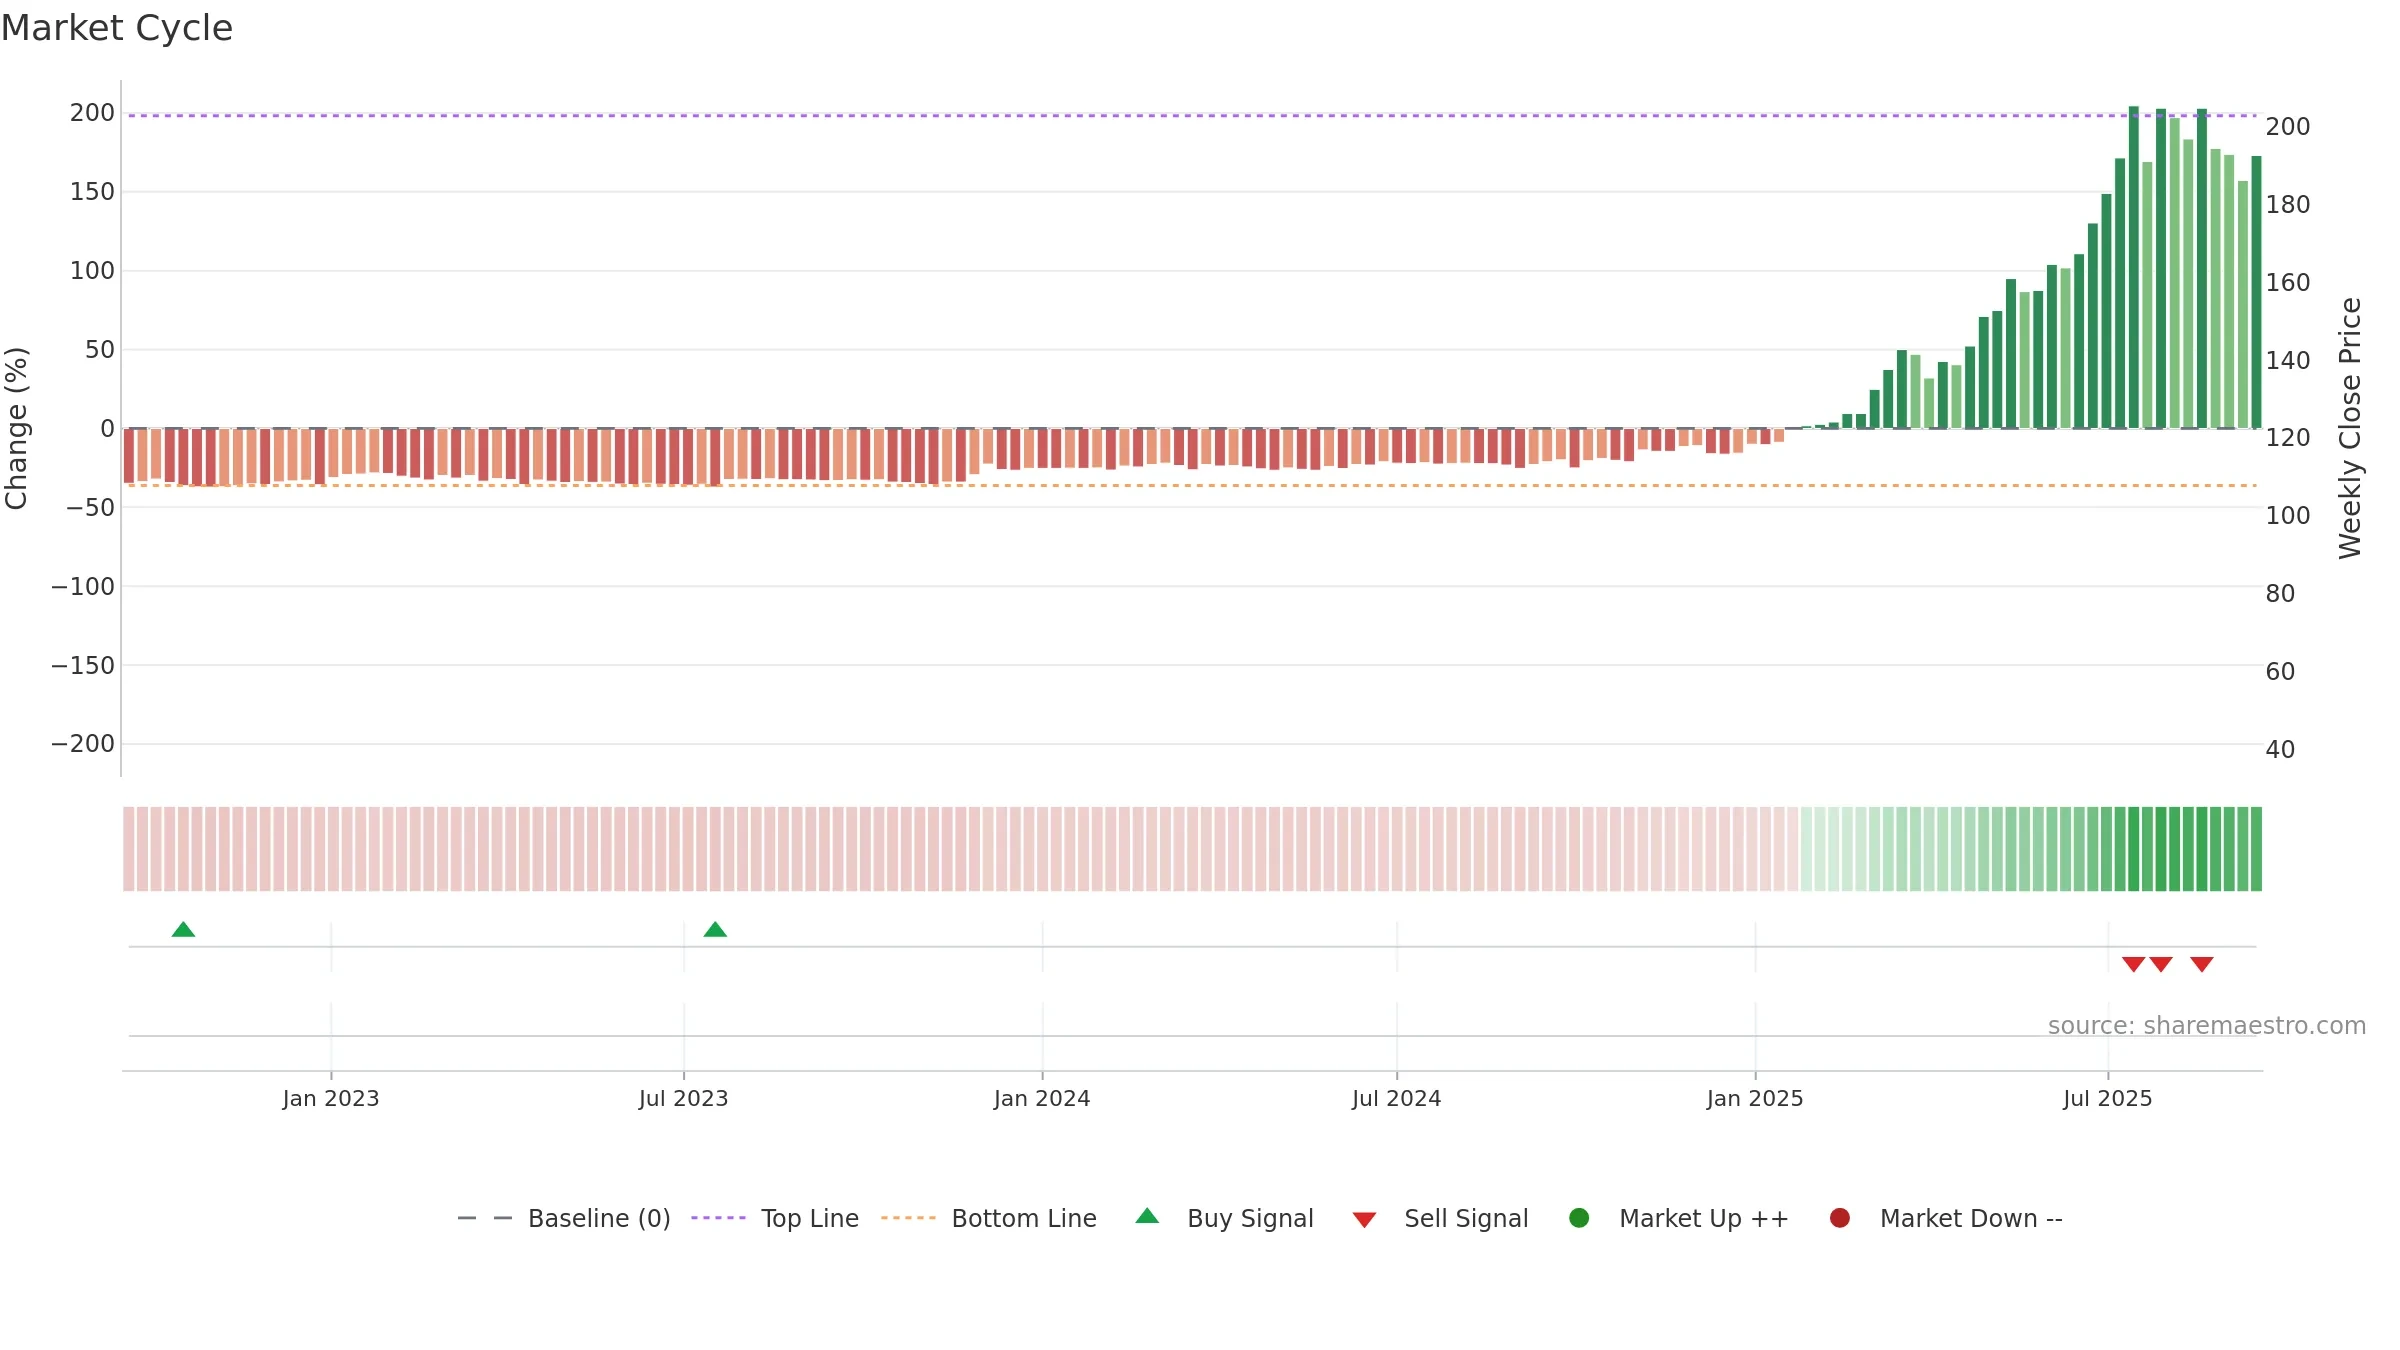Click the Market Down -- legend label
The width and height of the screenshot is (2400, 1350).
click(1971, 1218)
